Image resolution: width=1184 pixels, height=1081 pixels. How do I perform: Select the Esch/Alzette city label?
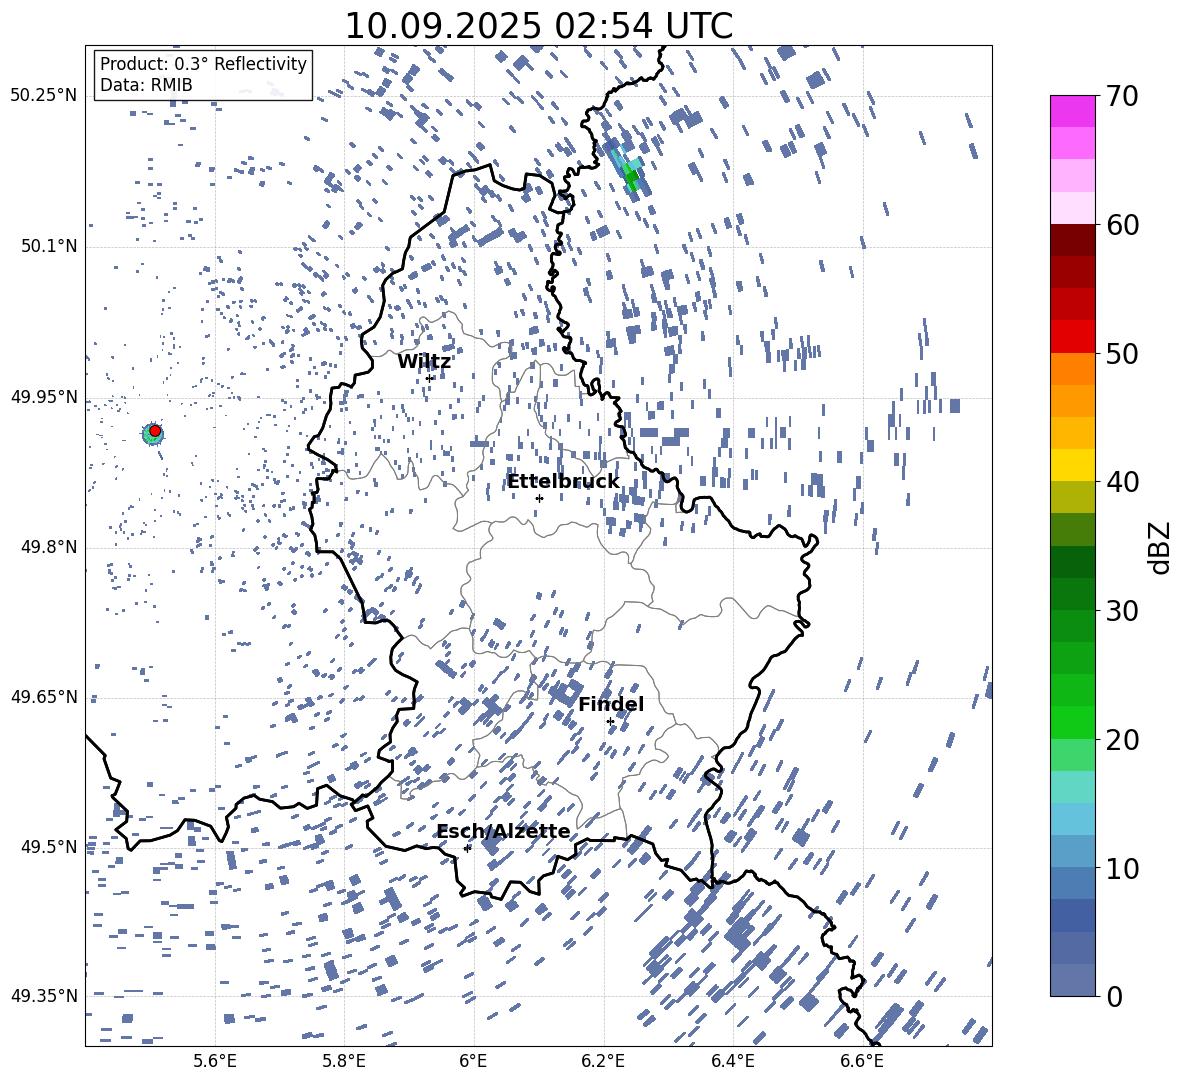(x=504, y=832)
